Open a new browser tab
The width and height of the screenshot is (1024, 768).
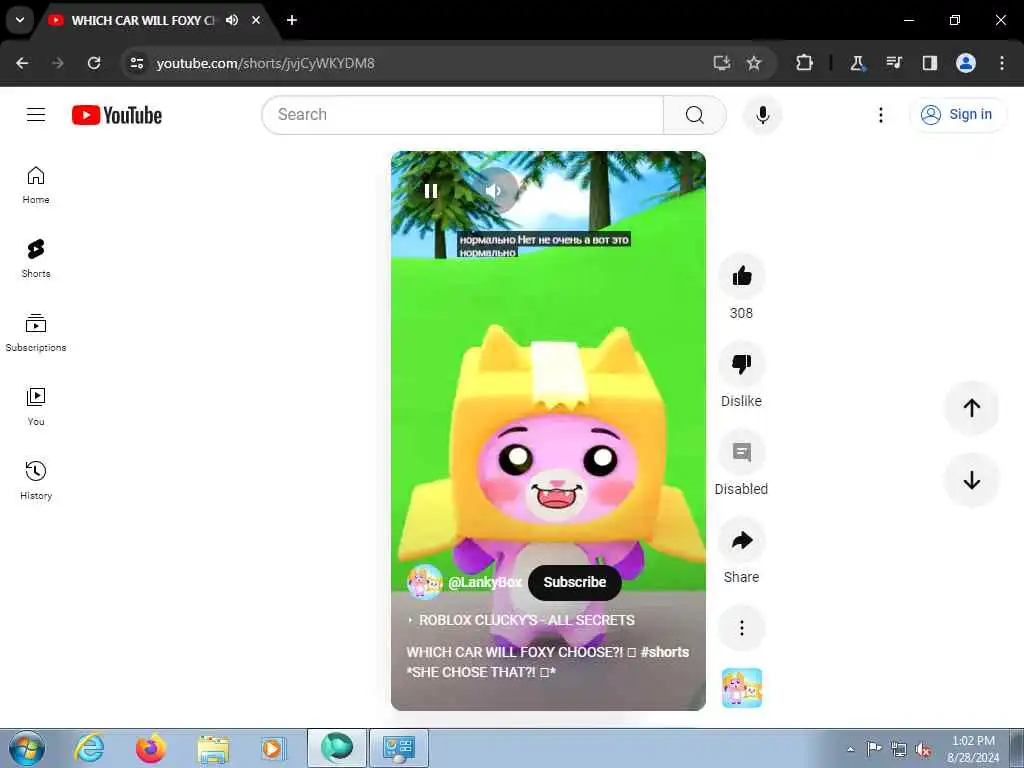tap(292, 20)
